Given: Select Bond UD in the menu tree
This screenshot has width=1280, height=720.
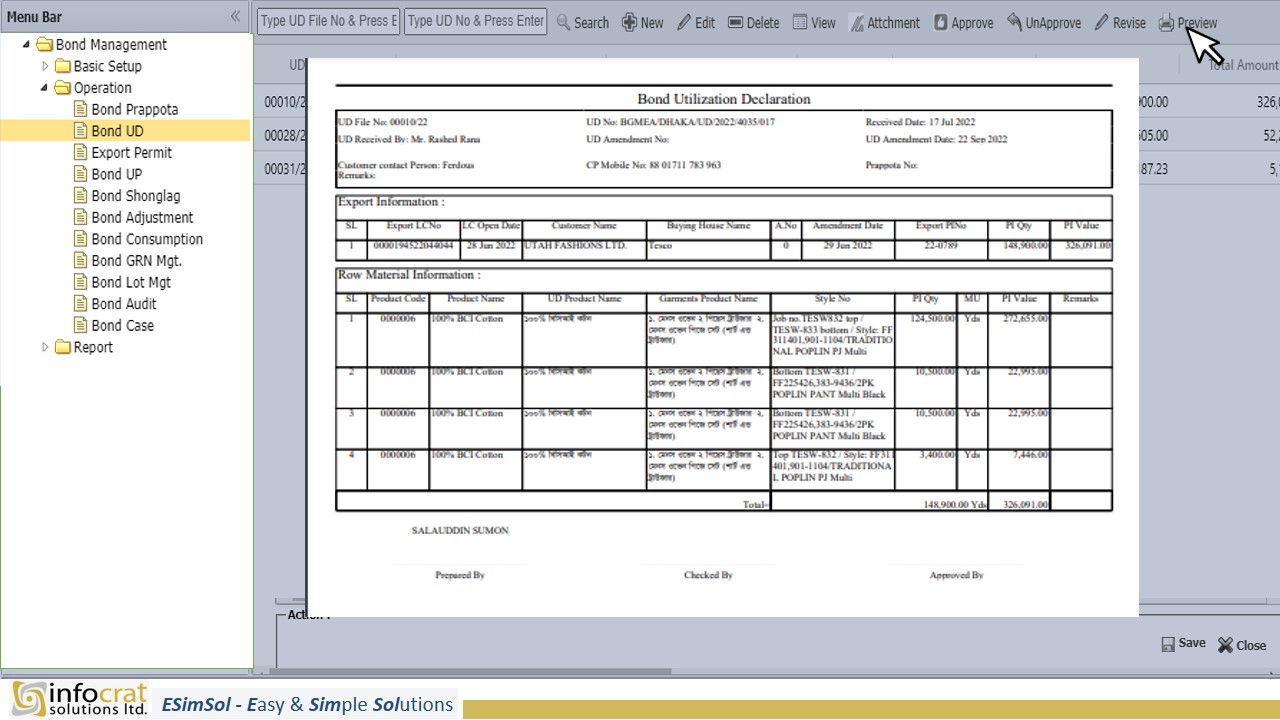Looking at the screenshot, I should point(117,131).
